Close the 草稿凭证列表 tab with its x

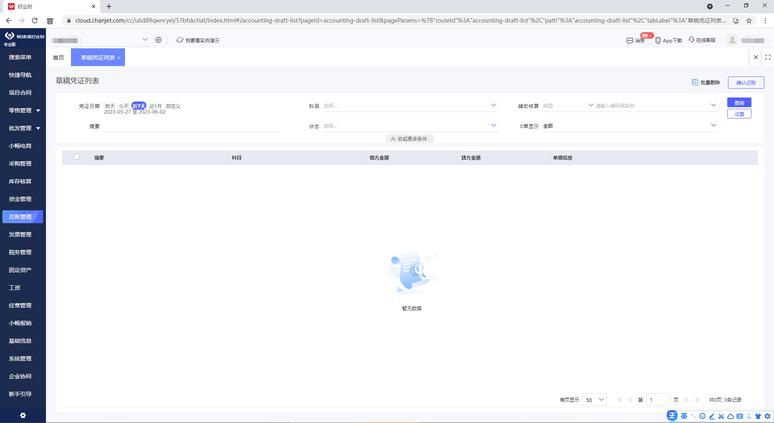point(119,58)
